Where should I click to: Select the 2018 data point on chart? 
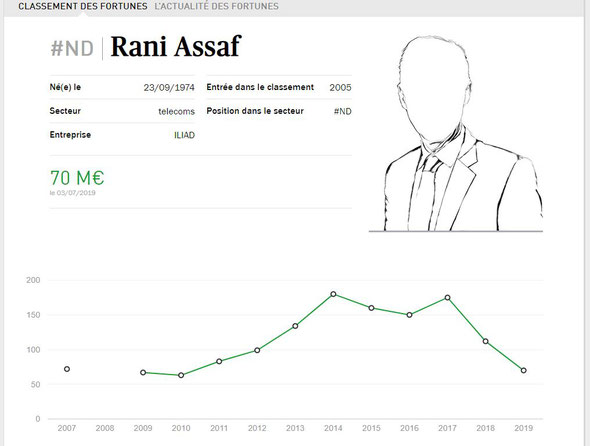[x=485, y=341]
